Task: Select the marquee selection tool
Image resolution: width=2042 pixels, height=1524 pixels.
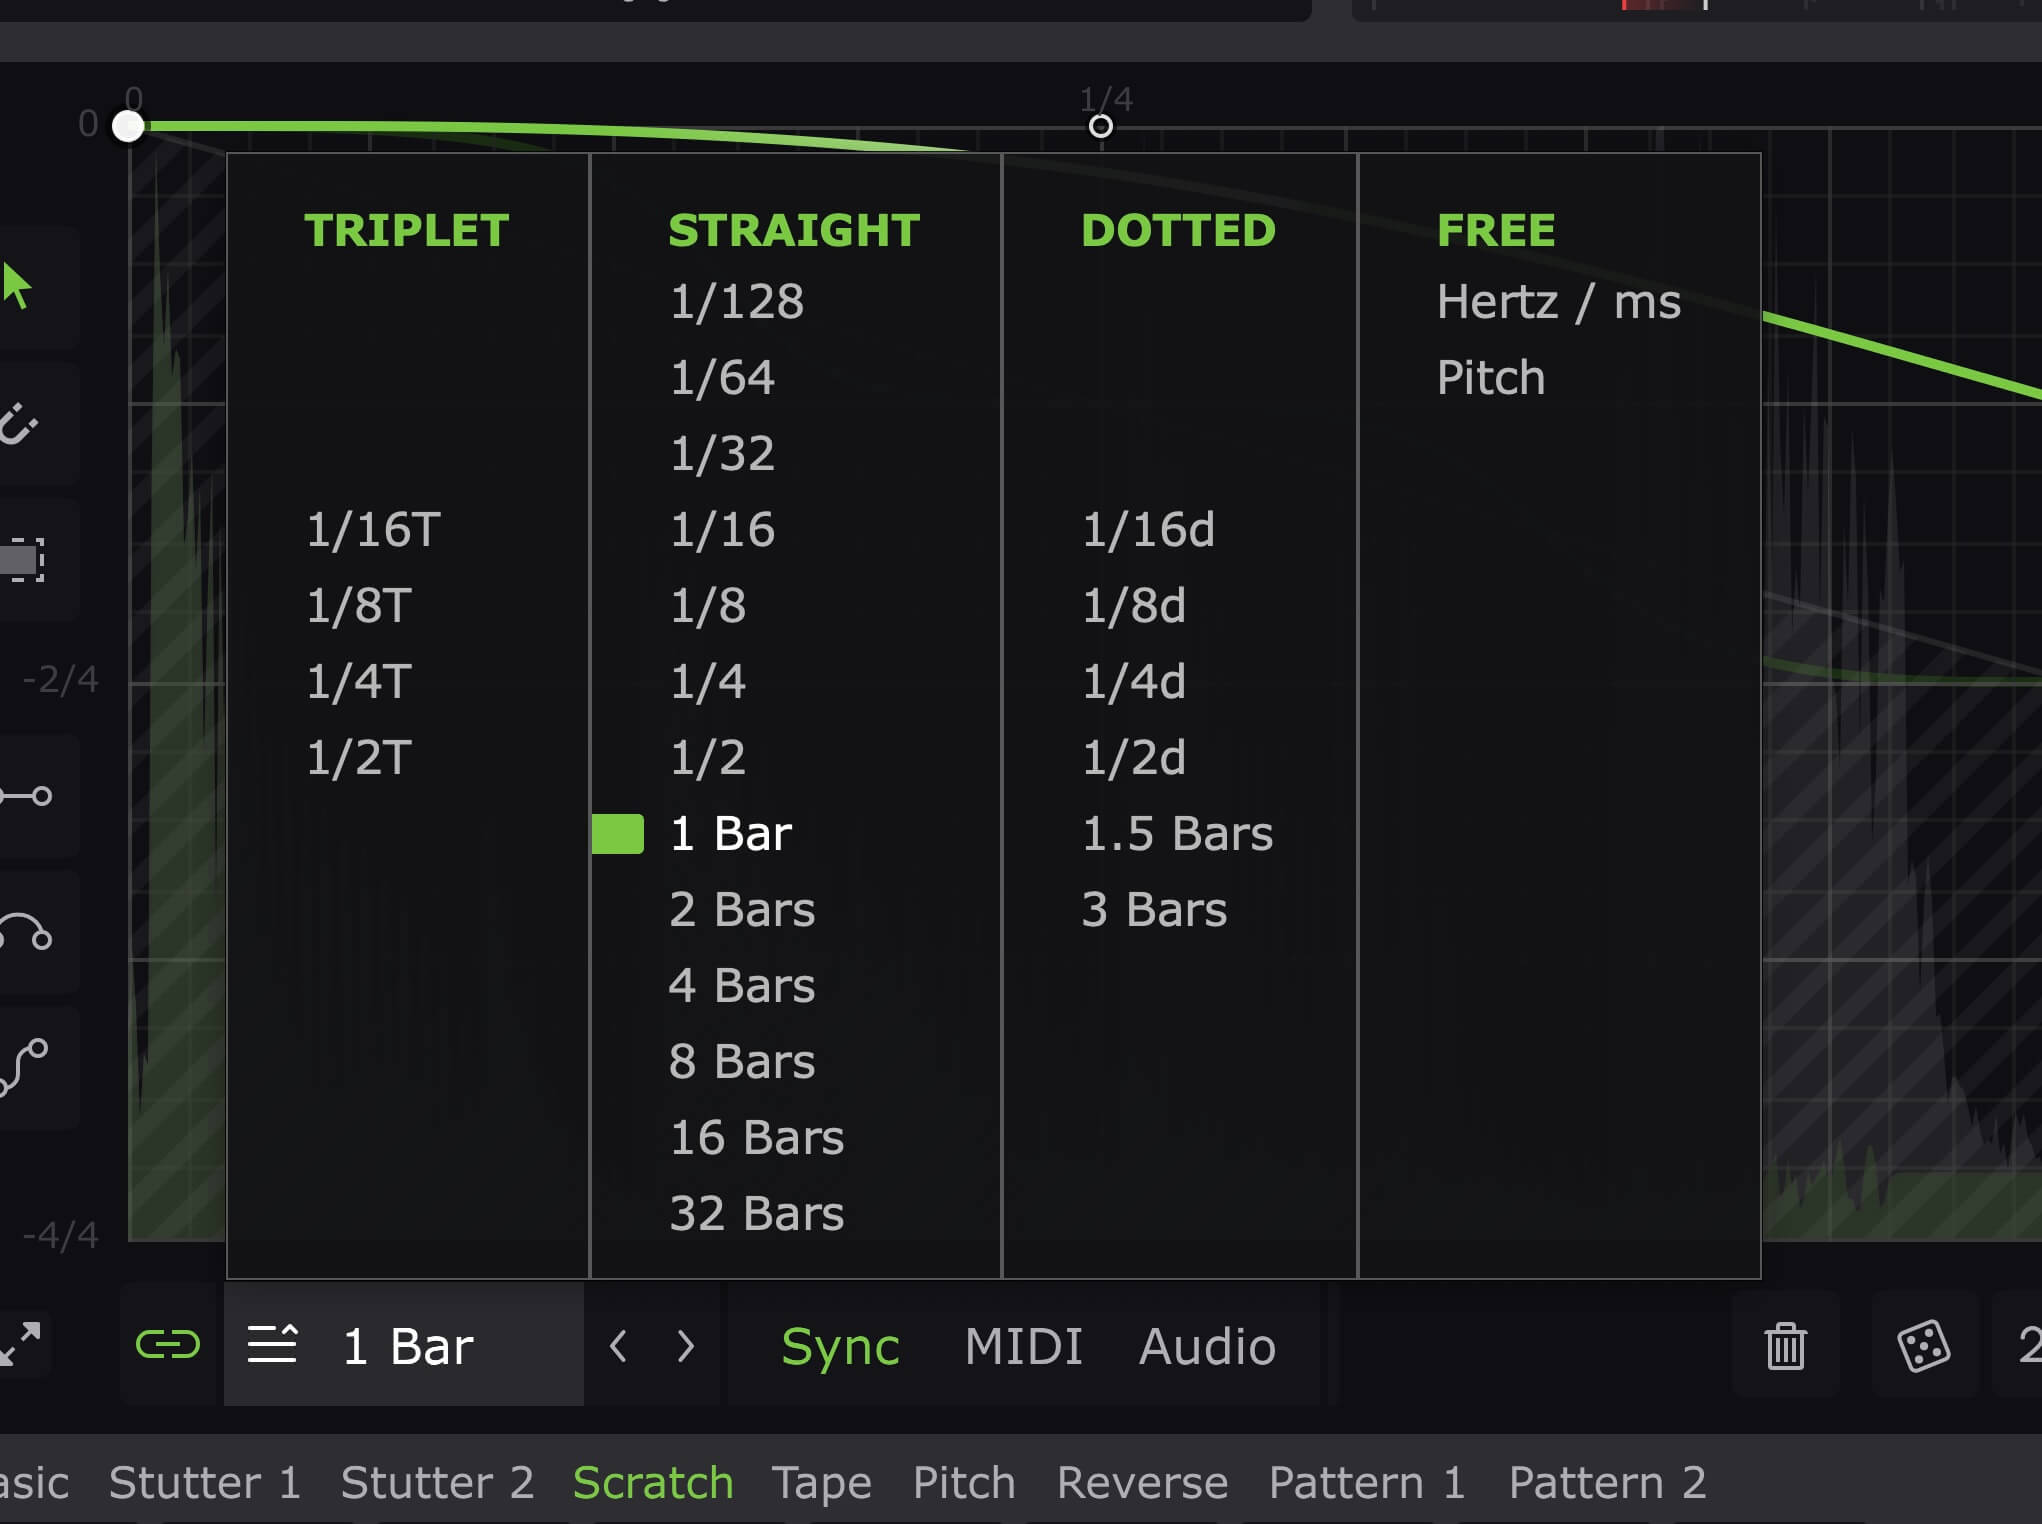Action: tap(22, 560)
